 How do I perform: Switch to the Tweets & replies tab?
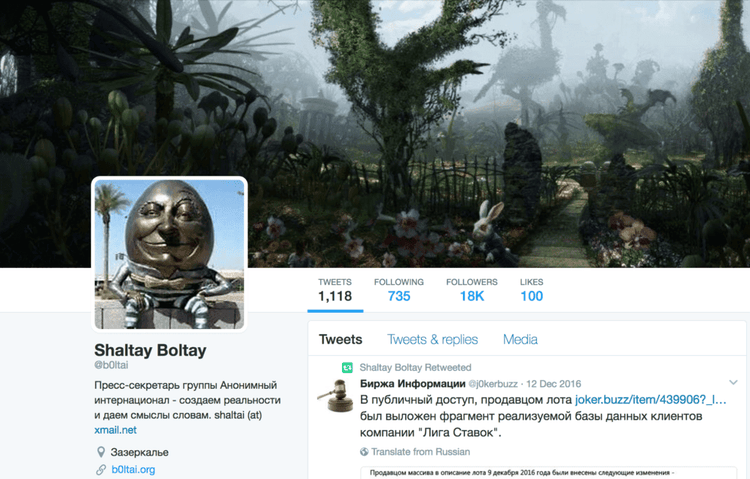click(x=432, y=339)
